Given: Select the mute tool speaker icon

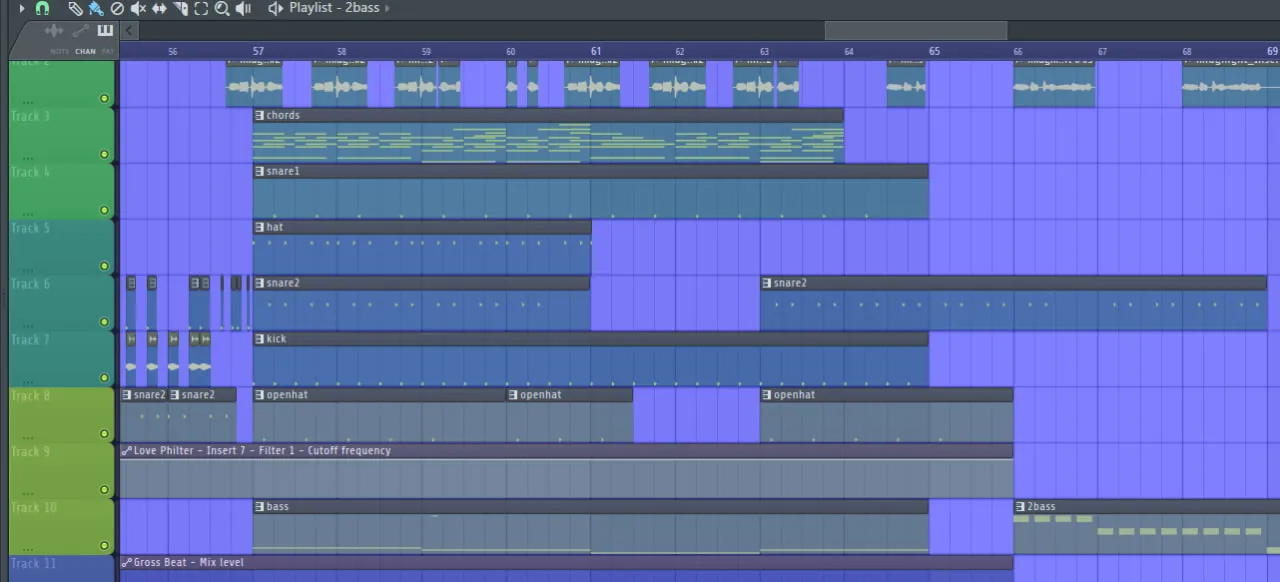Looking at the screenshot, I should point(138,8).
